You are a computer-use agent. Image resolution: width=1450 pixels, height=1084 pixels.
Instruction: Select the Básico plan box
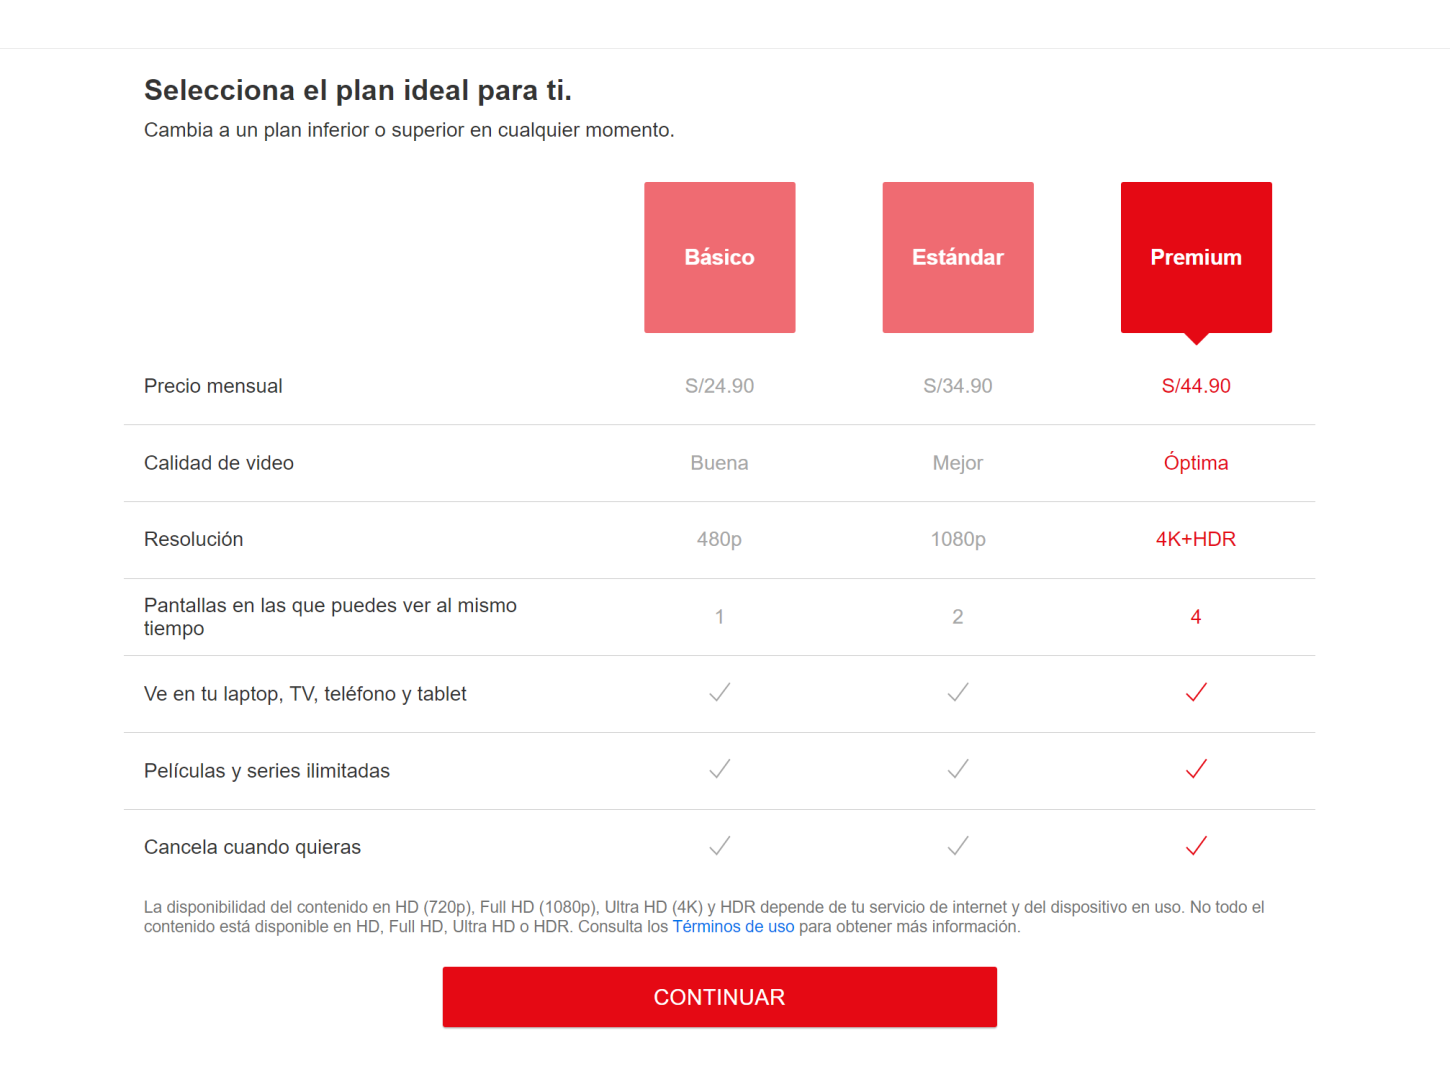[x=719, y=257]
